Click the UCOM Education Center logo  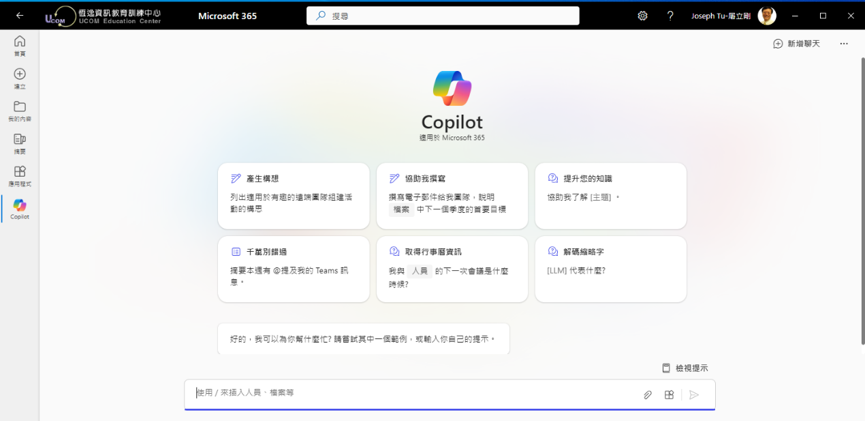[x=103, y=16]
